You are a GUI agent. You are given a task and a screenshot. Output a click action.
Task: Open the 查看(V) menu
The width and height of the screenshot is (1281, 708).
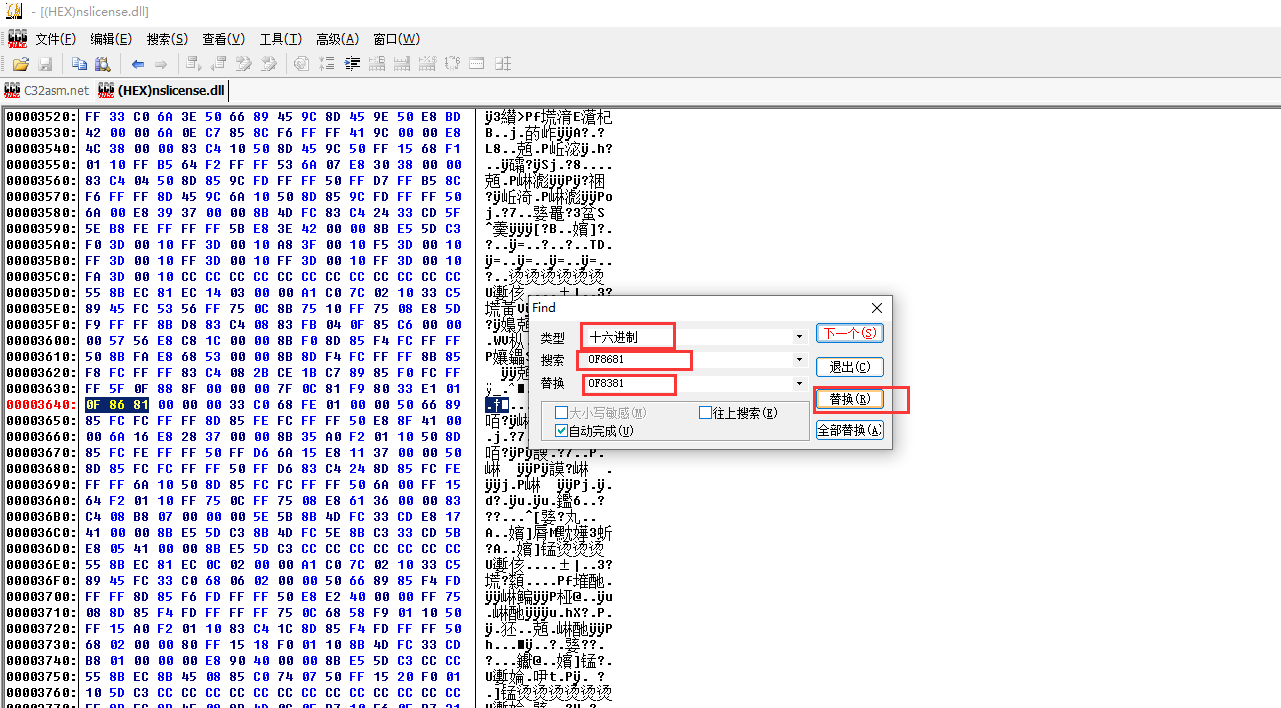click(x=223, y=39)
